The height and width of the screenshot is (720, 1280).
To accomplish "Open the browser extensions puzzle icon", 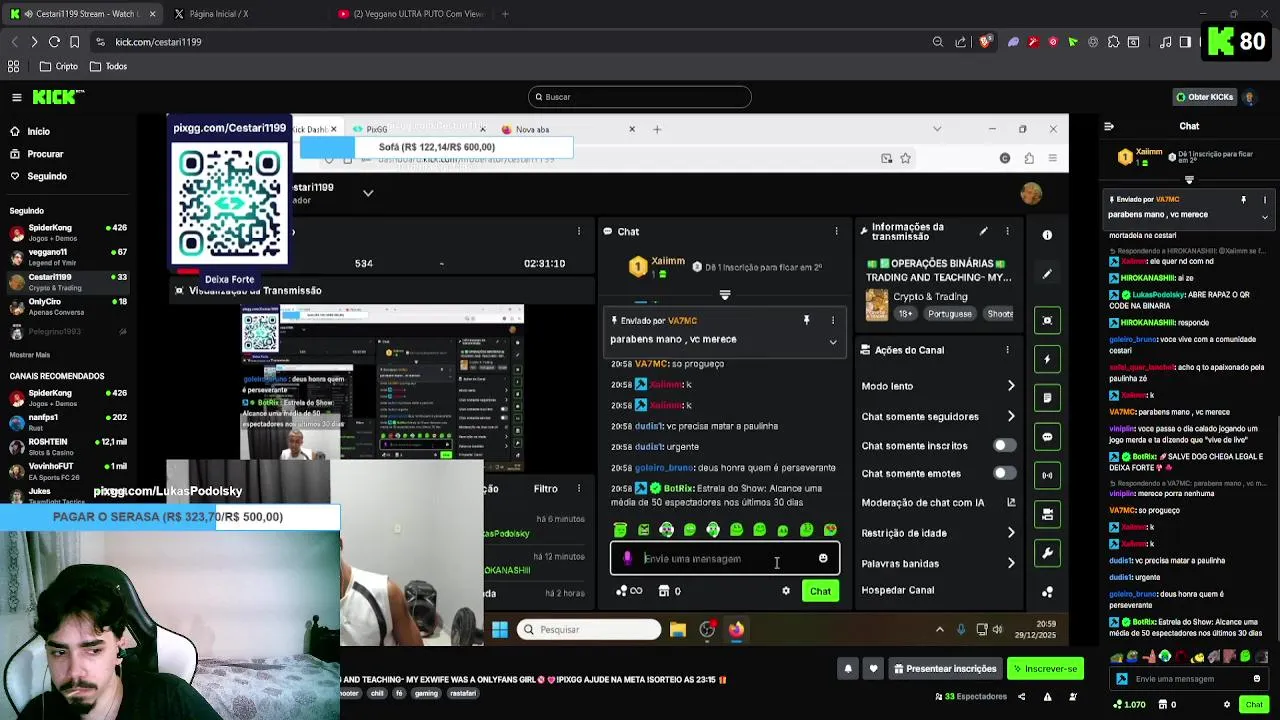I will click(1112, 42).
